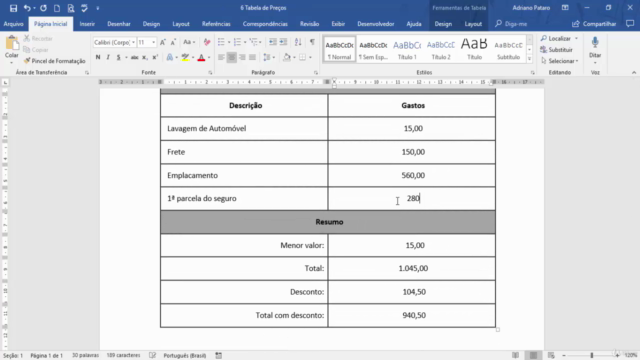Image resolution: width=640 pixels, height=360 pixels.
Task: Switch to print layout view
Action: tap(533, 356)
